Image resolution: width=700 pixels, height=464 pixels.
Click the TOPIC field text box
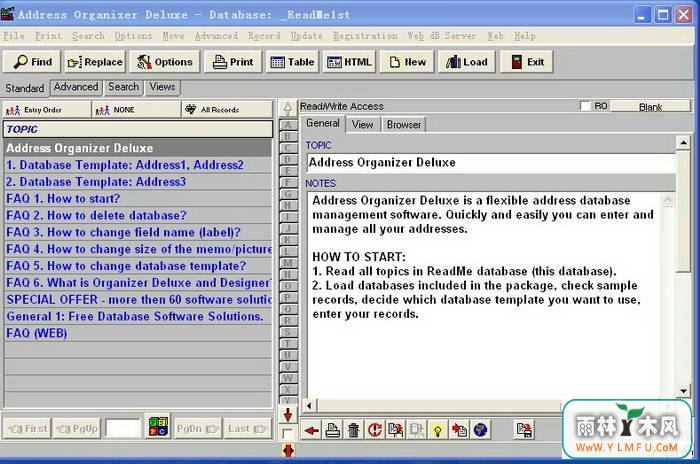tap(491, 163)
